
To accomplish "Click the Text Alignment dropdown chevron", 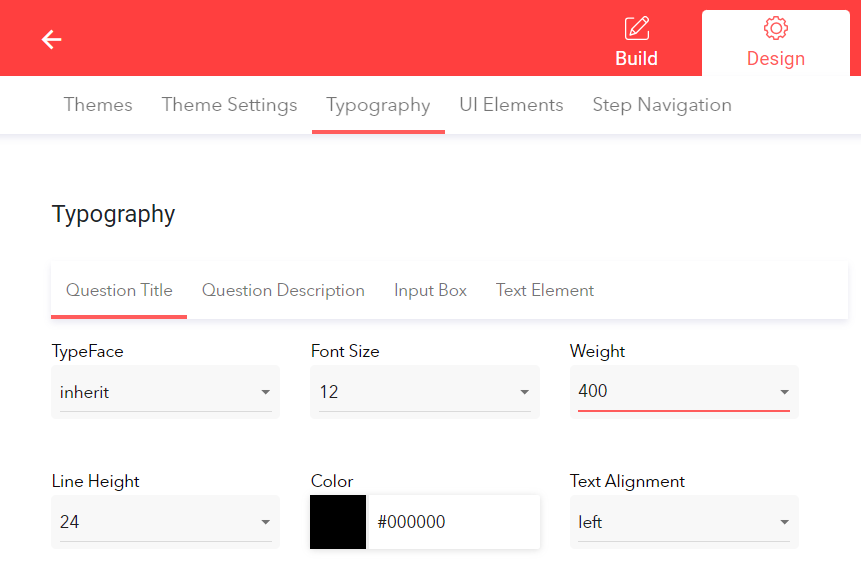I will pos(784,522).
